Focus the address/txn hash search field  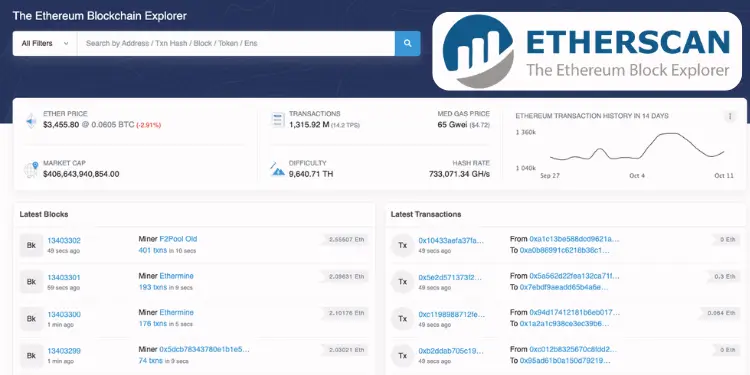pos(236,44)
